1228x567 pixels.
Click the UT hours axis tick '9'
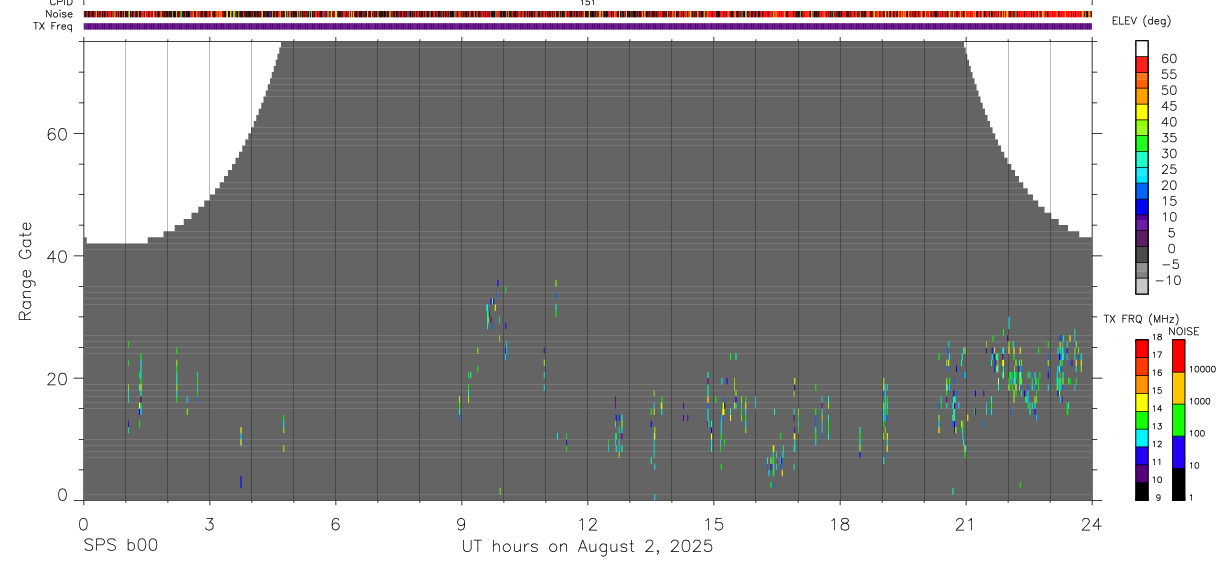pyautogui.click(x=461, y=523)
